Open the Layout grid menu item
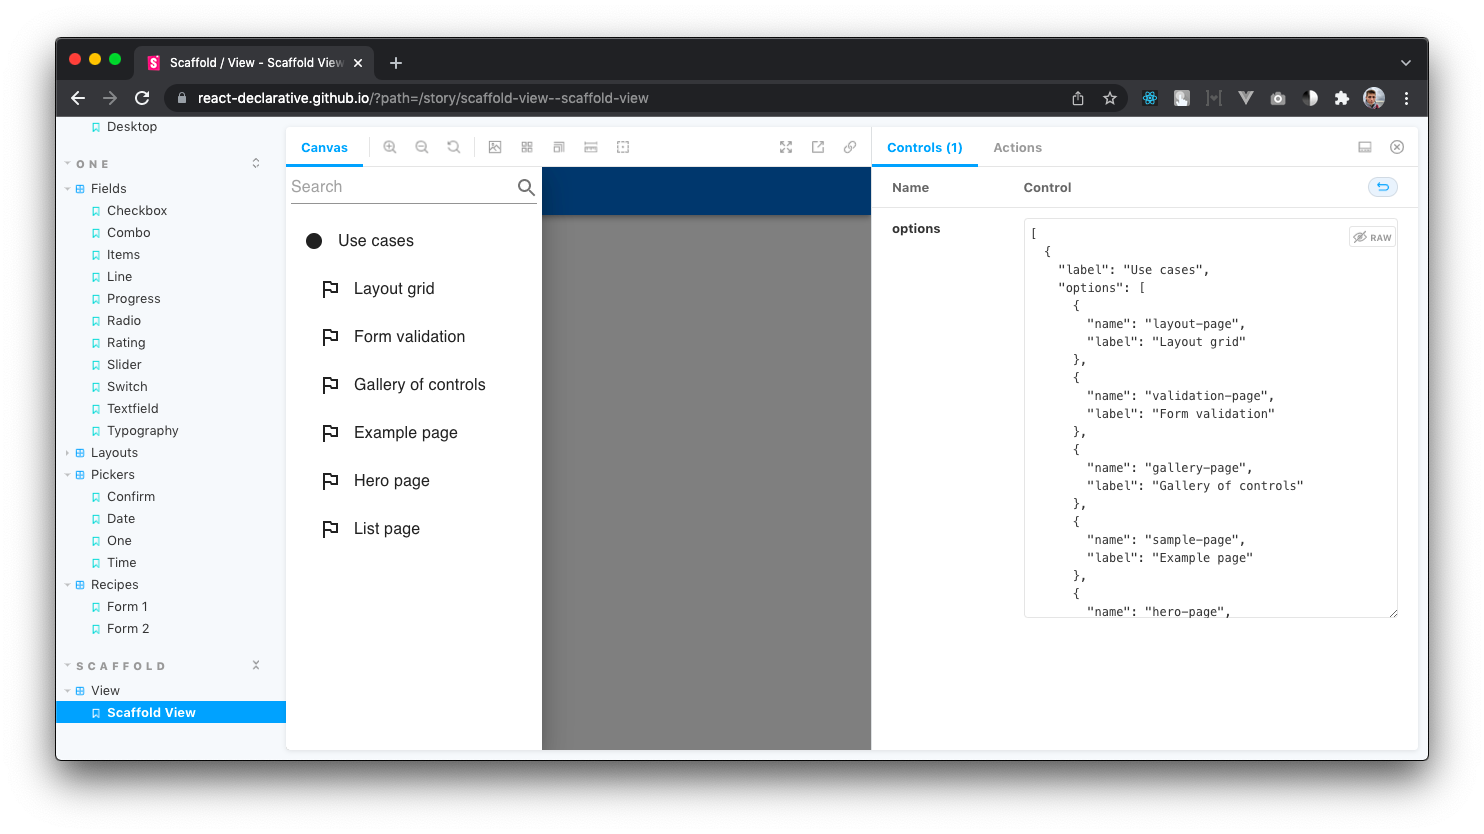The image size is (1484, 834). [414, 289]
